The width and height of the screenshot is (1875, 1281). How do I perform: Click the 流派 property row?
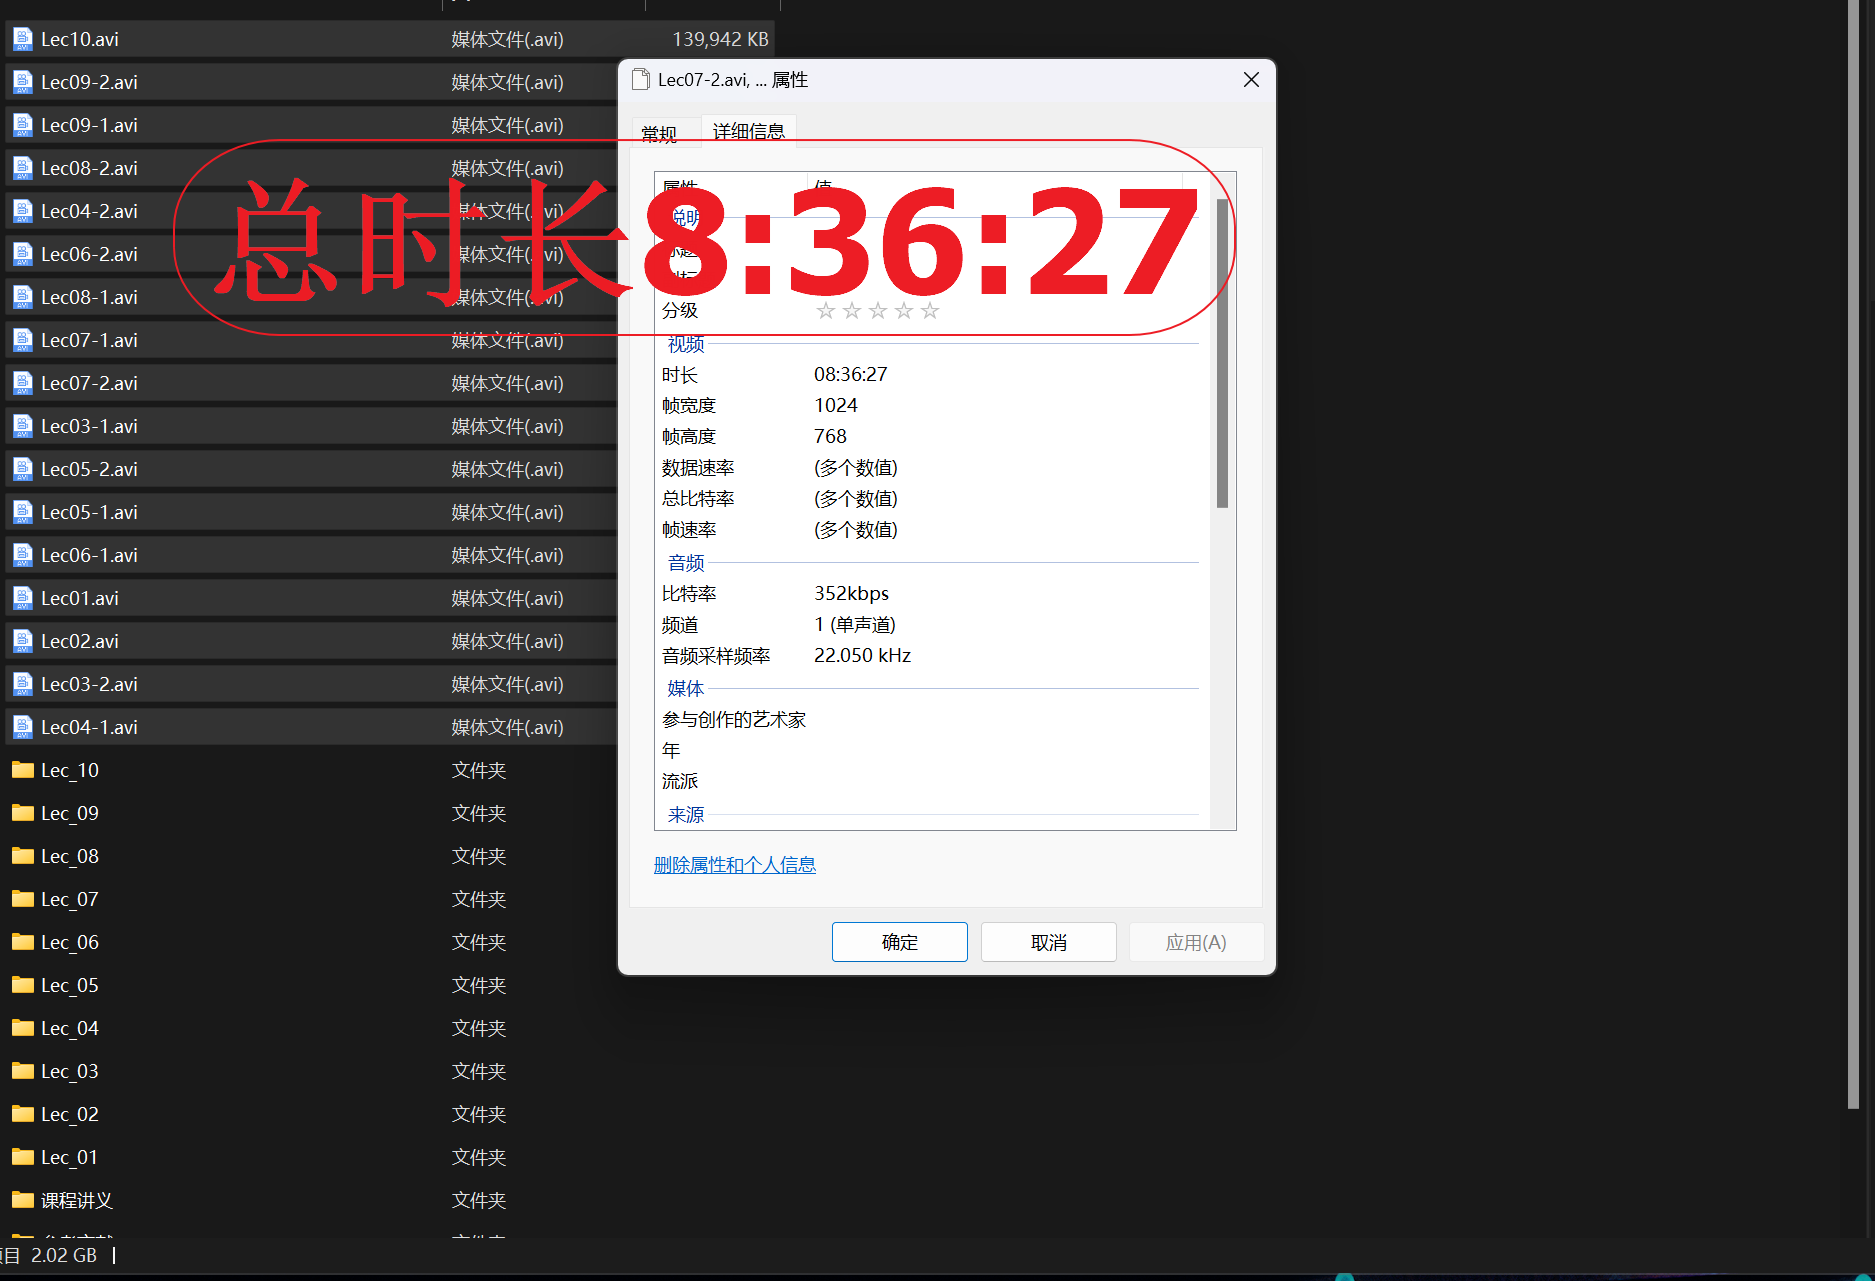pyautogui.click(x=931, y=782)
